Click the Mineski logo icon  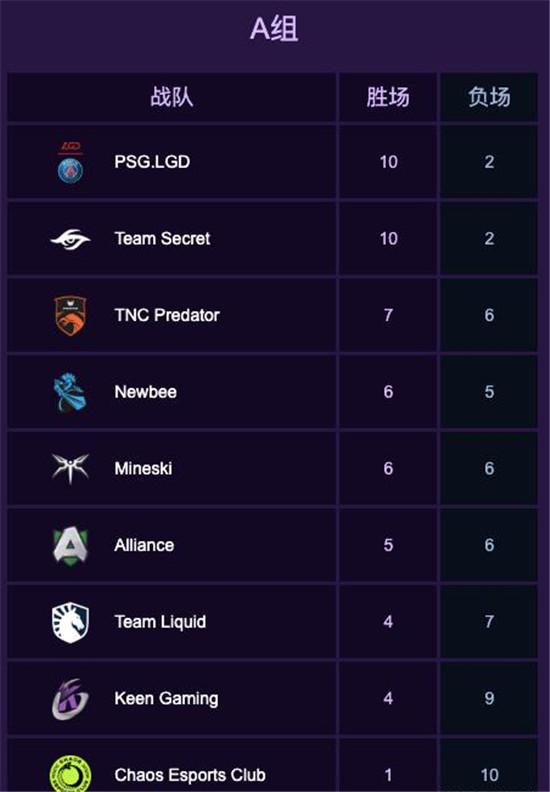[70, 468]
